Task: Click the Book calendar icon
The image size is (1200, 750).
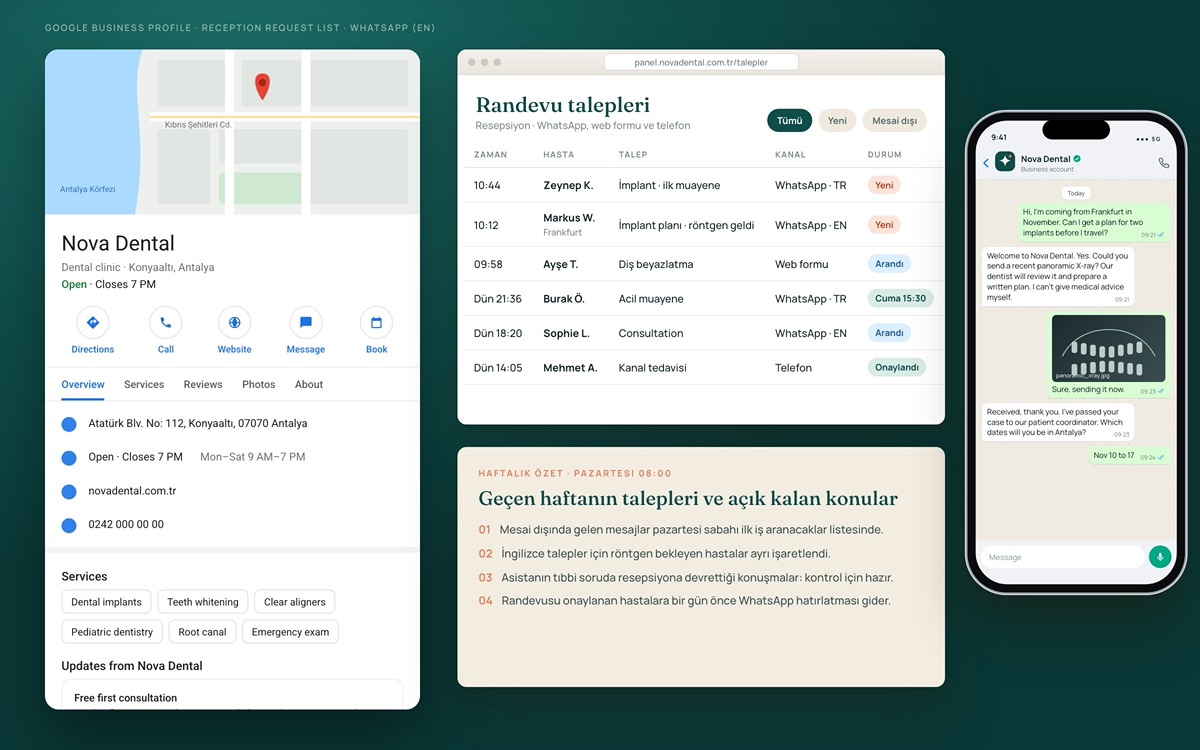Action: [x=377, y=323]
